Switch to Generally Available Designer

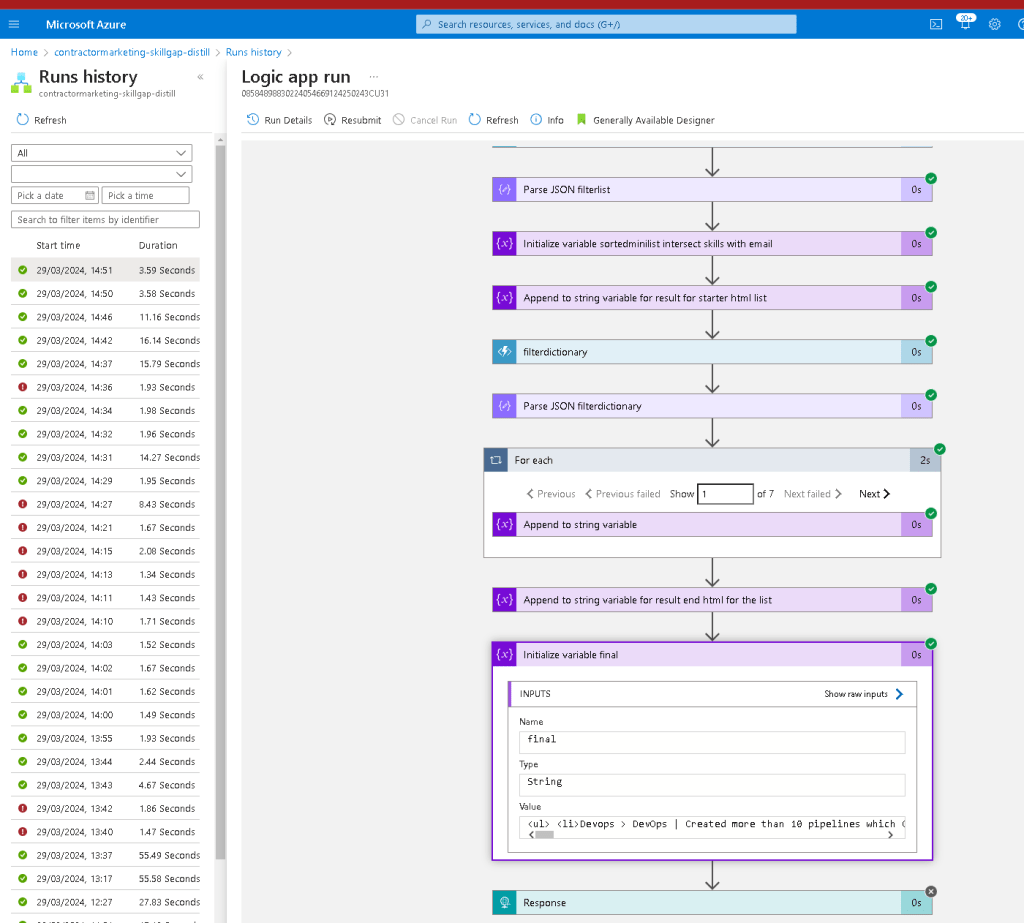coord(645,120)
